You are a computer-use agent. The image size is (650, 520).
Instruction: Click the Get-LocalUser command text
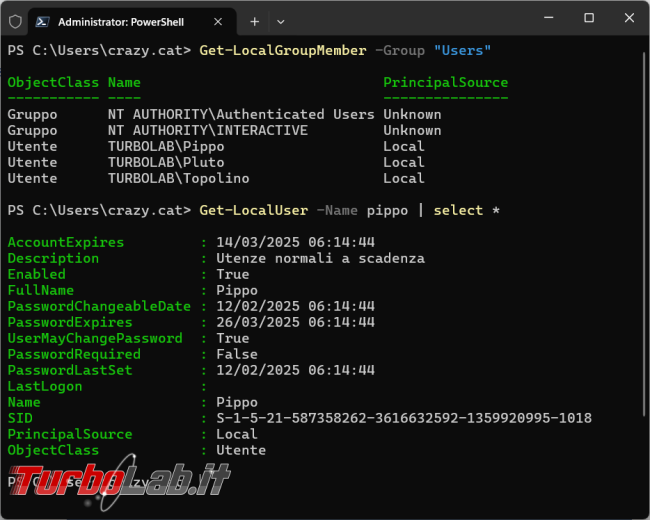[254, 210]
